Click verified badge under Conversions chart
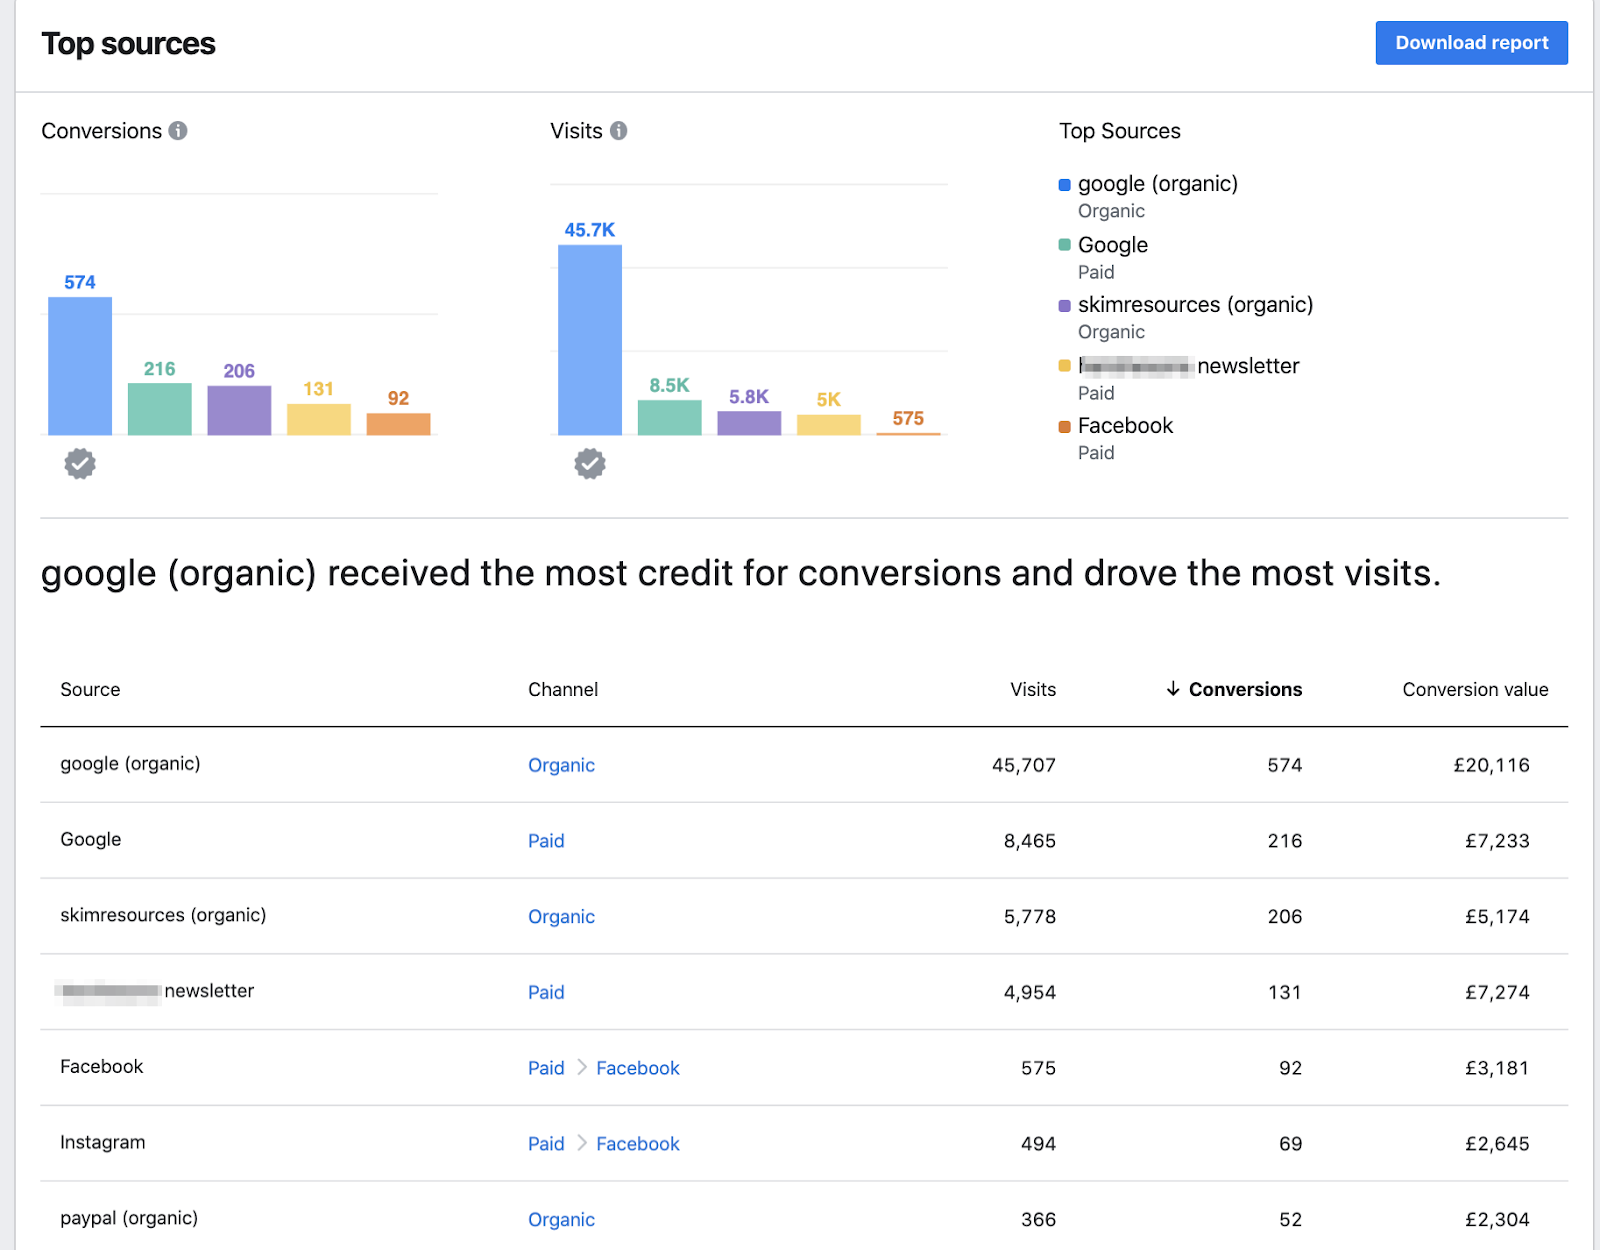Viewport: 1600px width, 1250px height. point(80,464)
